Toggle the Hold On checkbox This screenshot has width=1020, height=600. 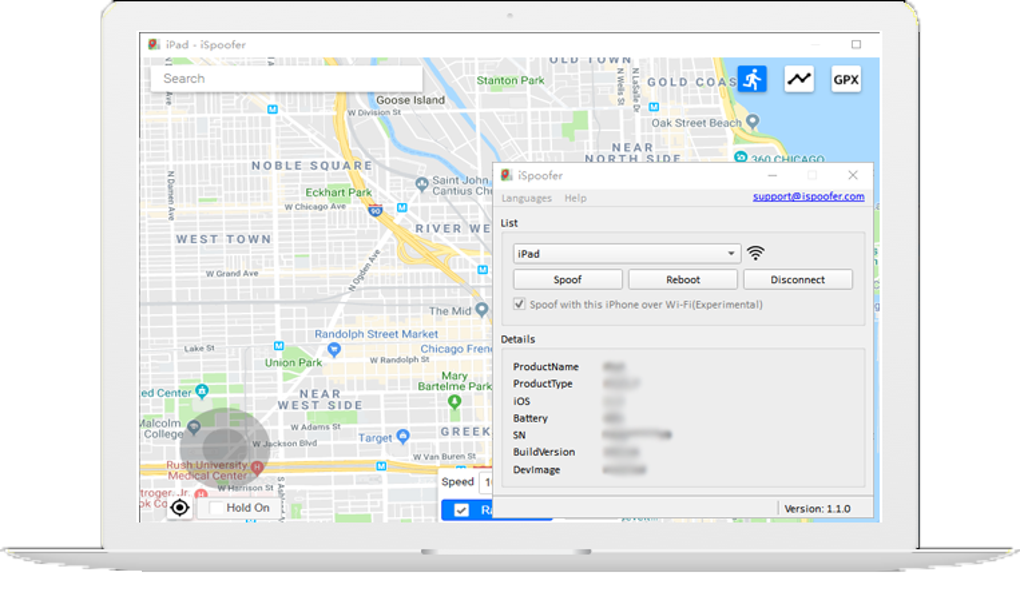[x=217, y=508]
